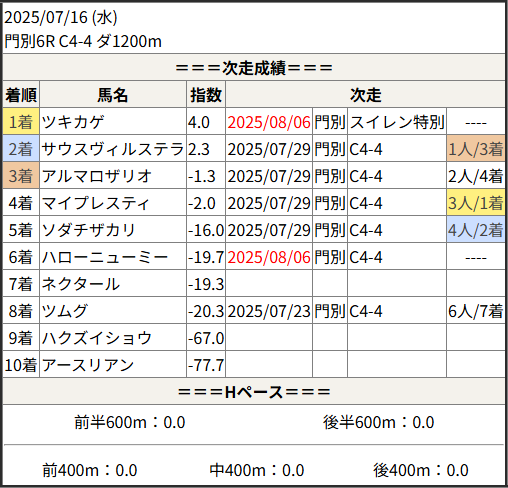The image size is (508, 488).
Task: Open 2025/07/23 date for ツムグ
Action: (269, 311)
